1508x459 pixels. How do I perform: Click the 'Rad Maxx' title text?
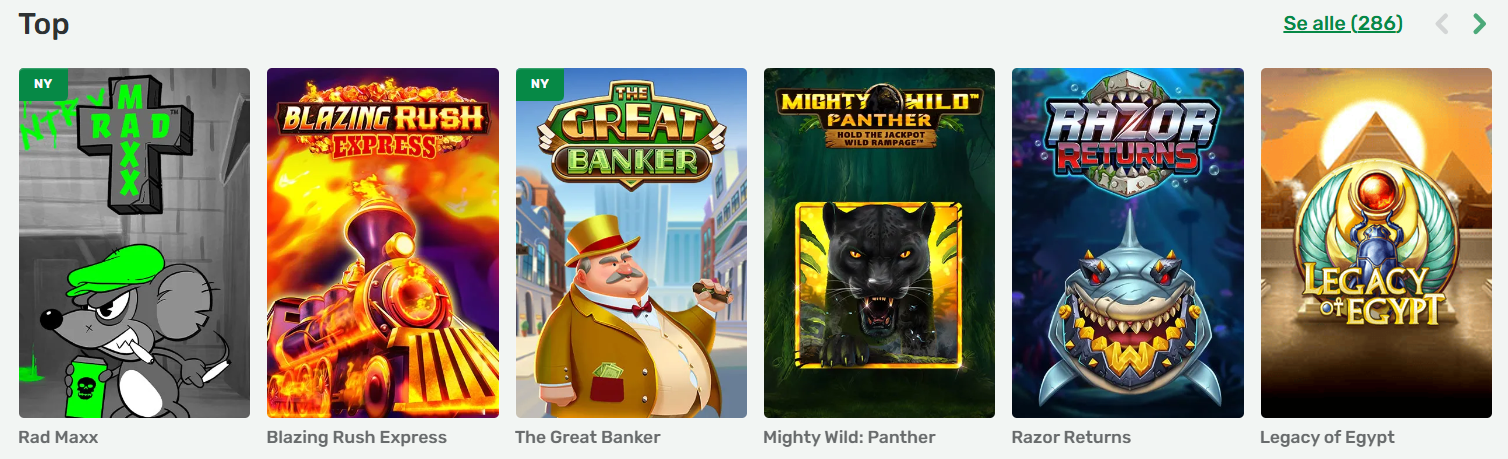58,437
